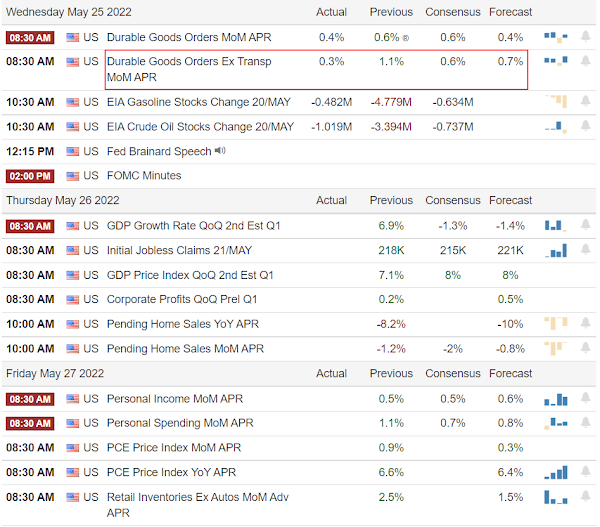Screen dimensions: 600x527
Task: Open mini chart for Personal Income MoM APR
Action: pyautogui.click(x=556, y=399)
